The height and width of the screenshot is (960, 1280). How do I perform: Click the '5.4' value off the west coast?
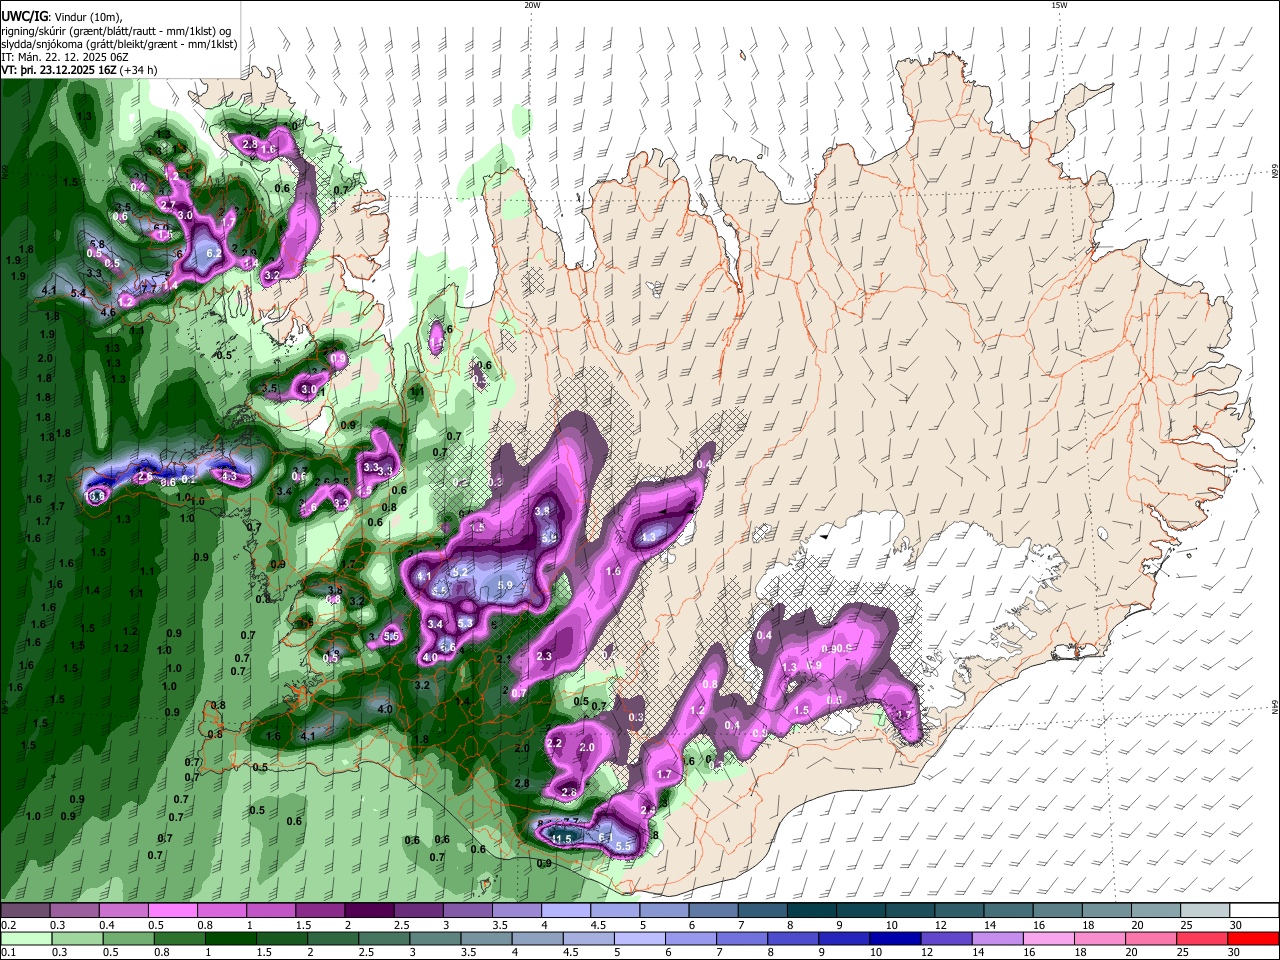point(79,293)
